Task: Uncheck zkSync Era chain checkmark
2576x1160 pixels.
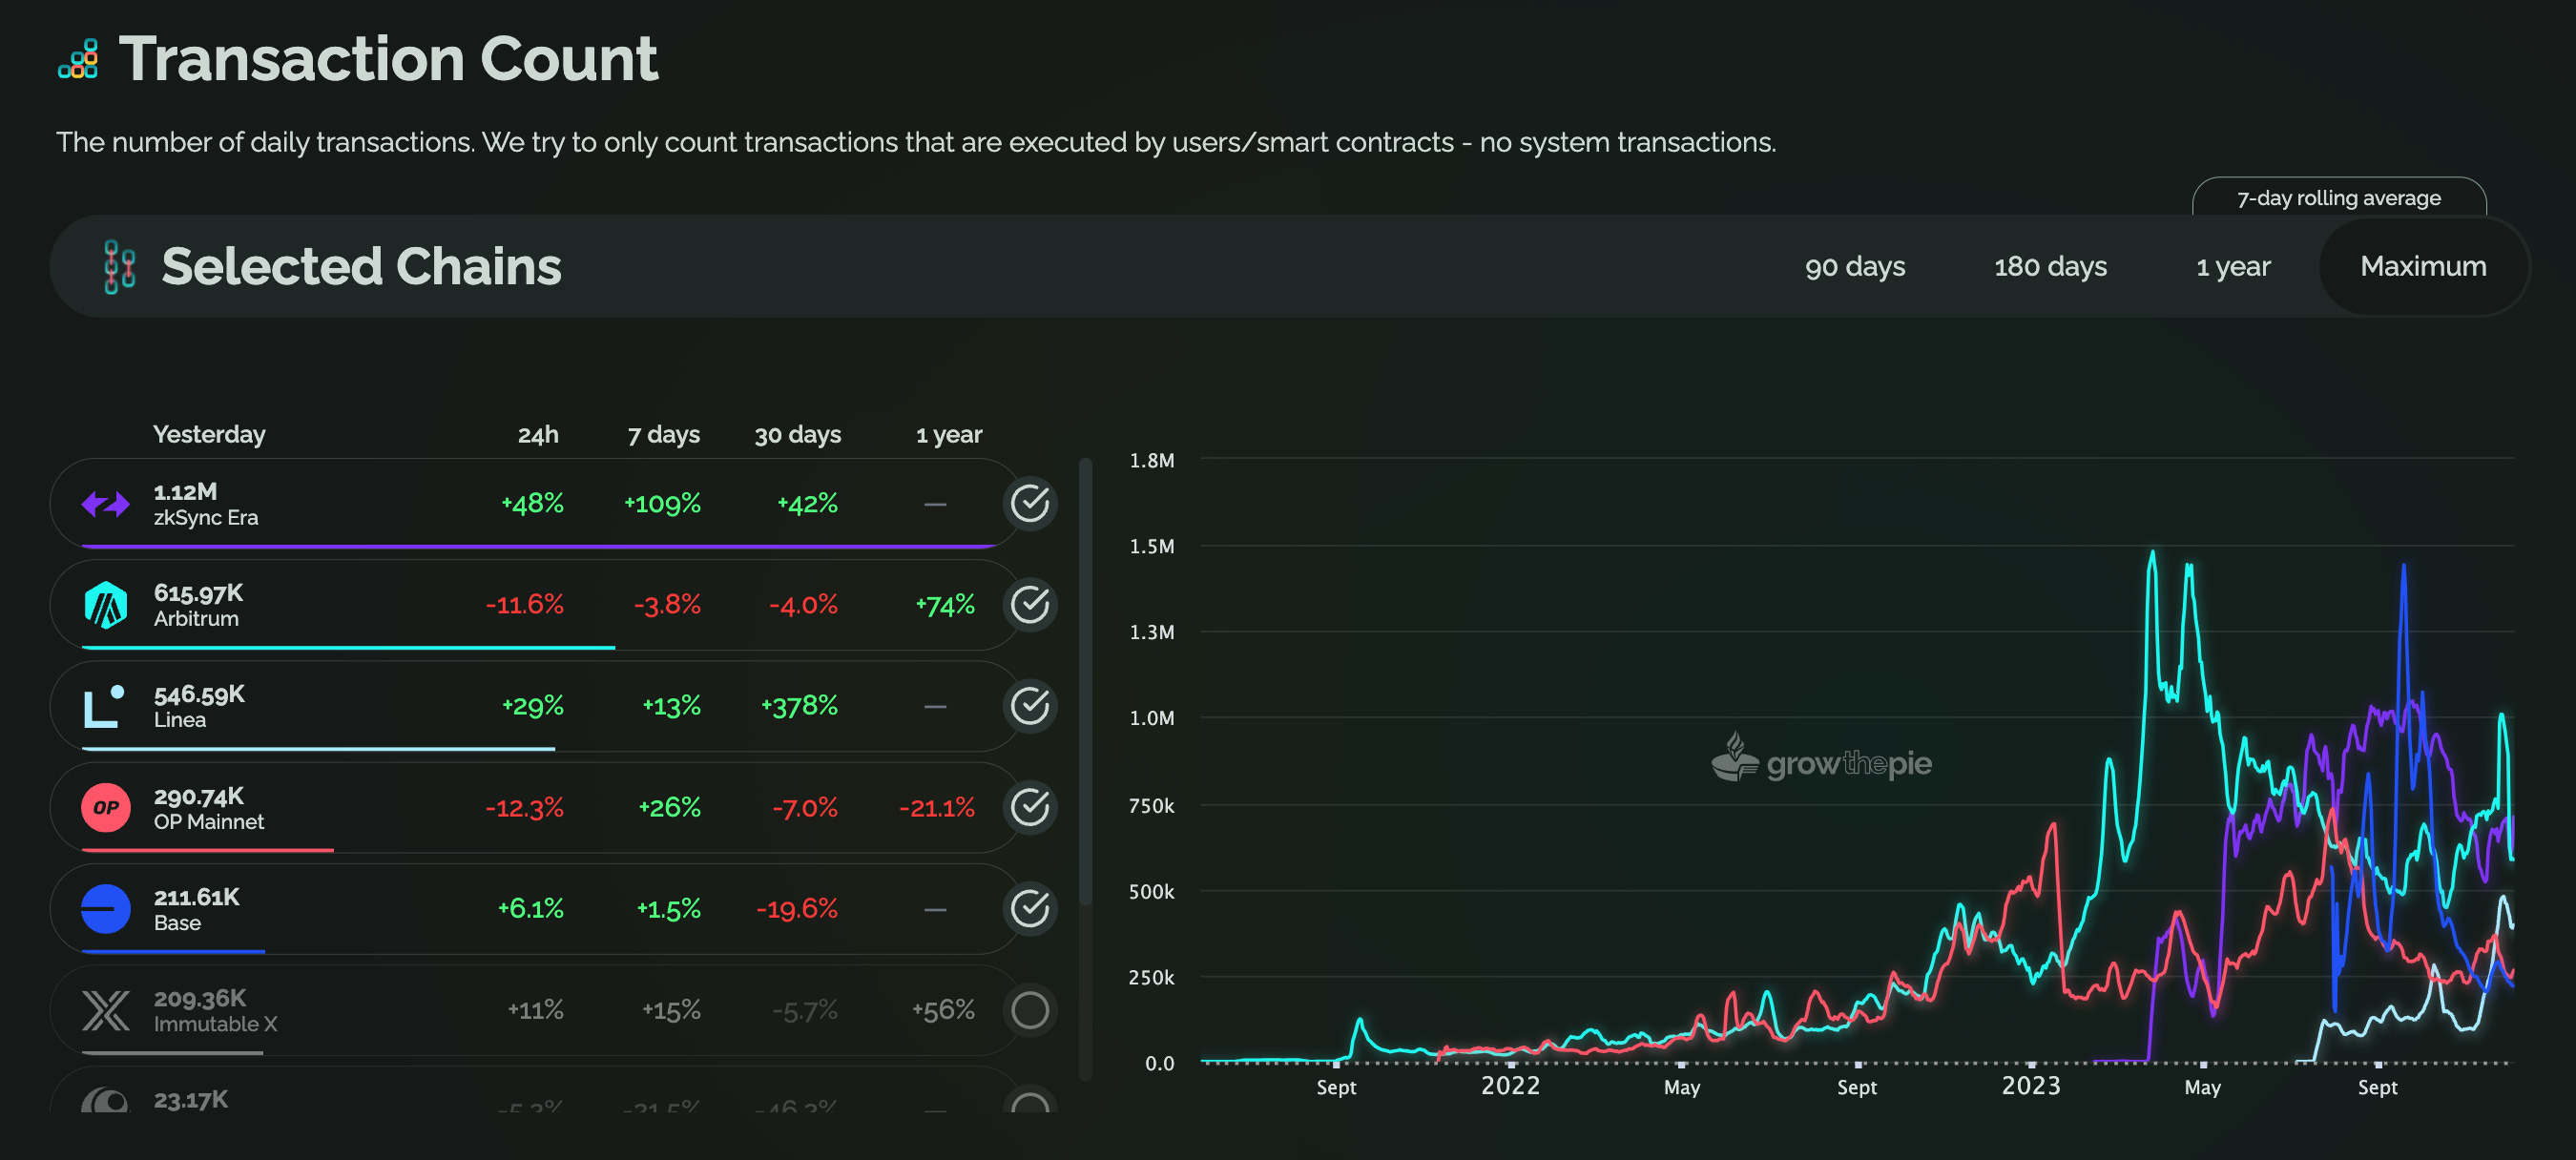Action: pos(1029,503)
